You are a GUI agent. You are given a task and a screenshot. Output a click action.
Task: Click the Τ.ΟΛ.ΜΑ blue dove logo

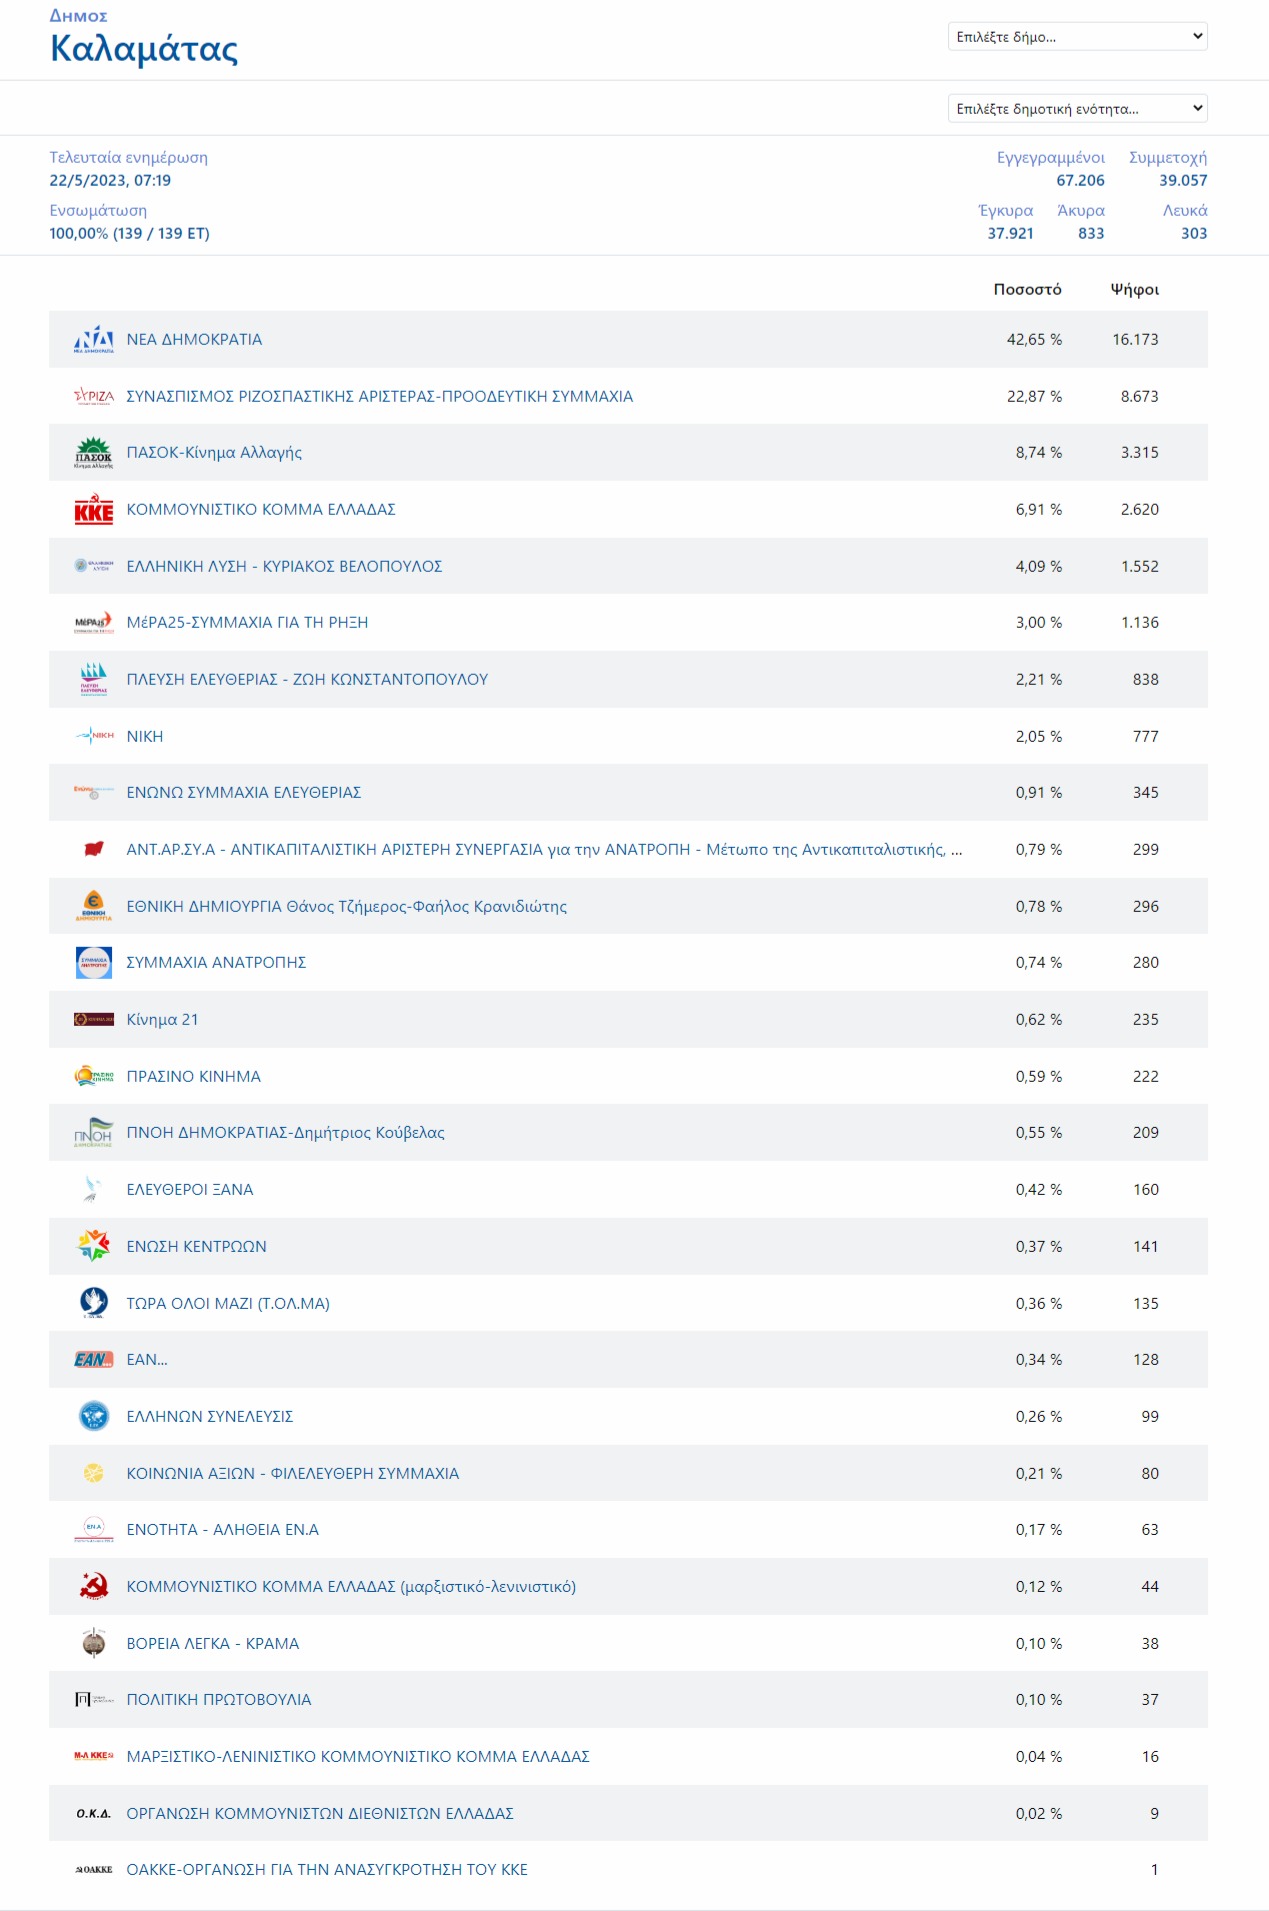point(94,1303)
